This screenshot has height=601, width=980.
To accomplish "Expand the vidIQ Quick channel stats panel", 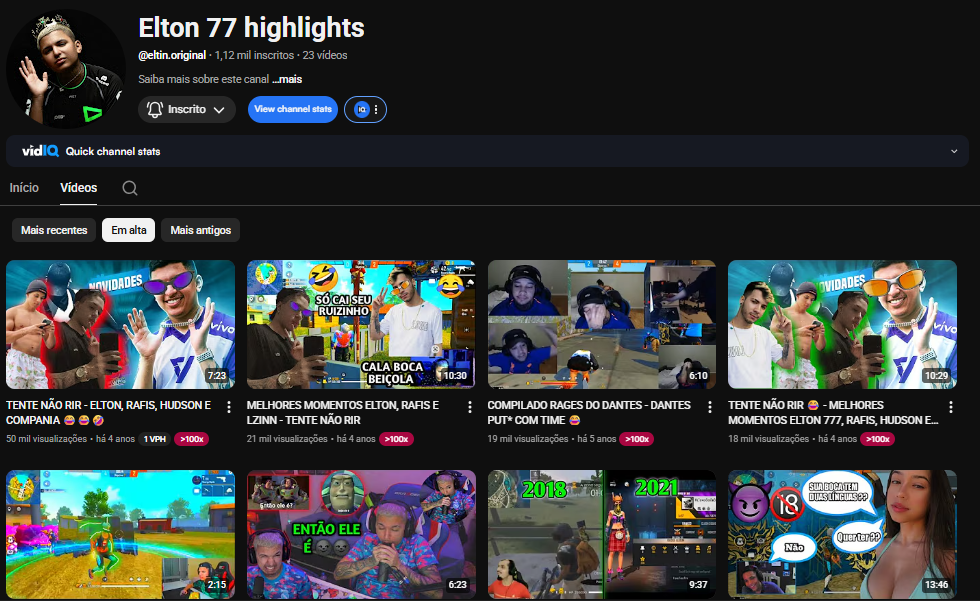I will point(952,151).
